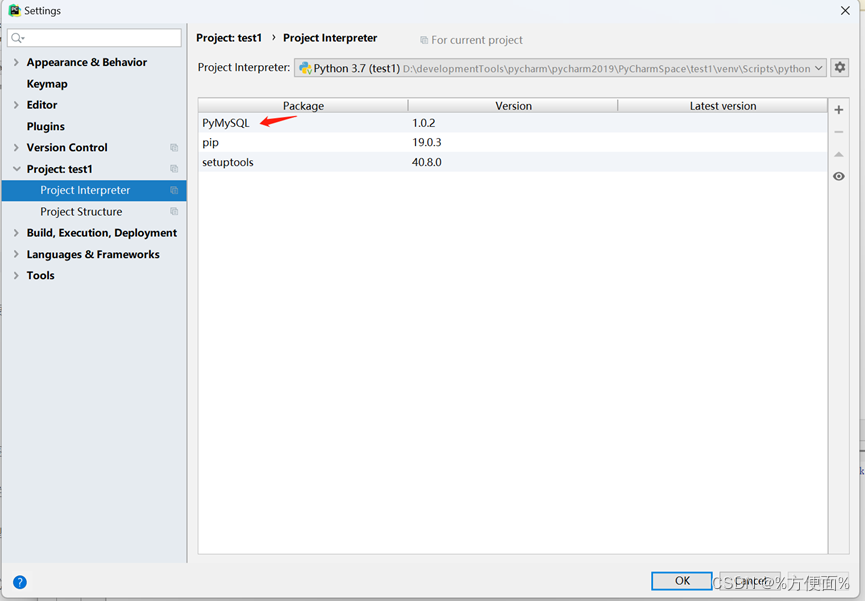Select Project Structure tree item
This screenshot has width=865, height=601.
tap(81, 211)
